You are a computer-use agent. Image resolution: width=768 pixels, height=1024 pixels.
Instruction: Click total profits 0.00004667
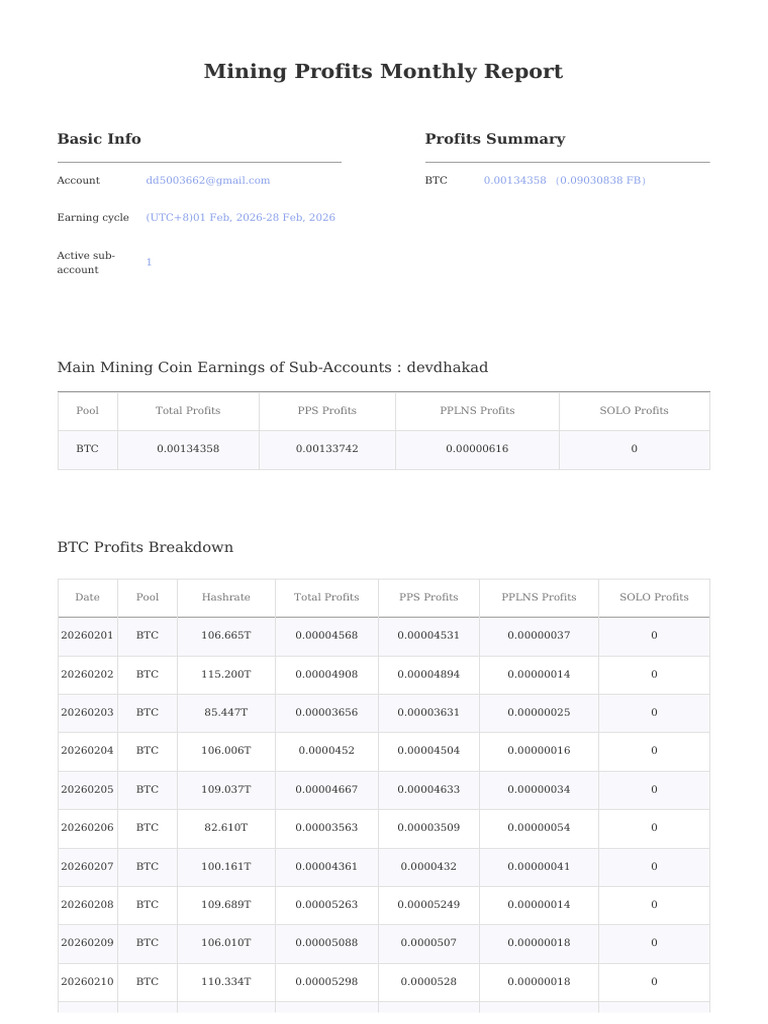click(327, 790)
